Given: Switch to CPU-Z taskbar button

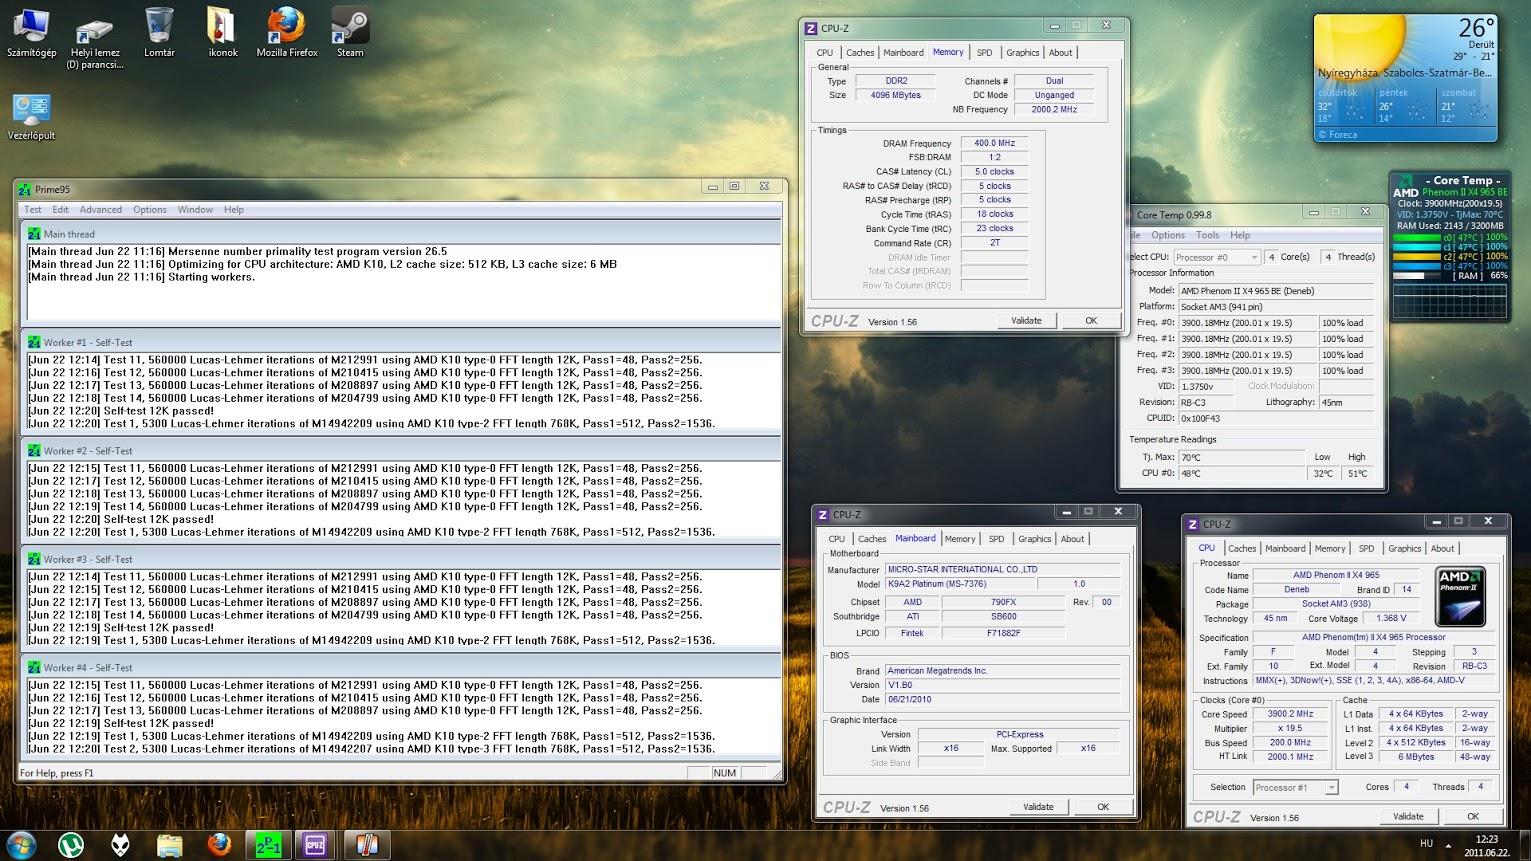Looking at the screenshot, I should click(x=317, y=845).
